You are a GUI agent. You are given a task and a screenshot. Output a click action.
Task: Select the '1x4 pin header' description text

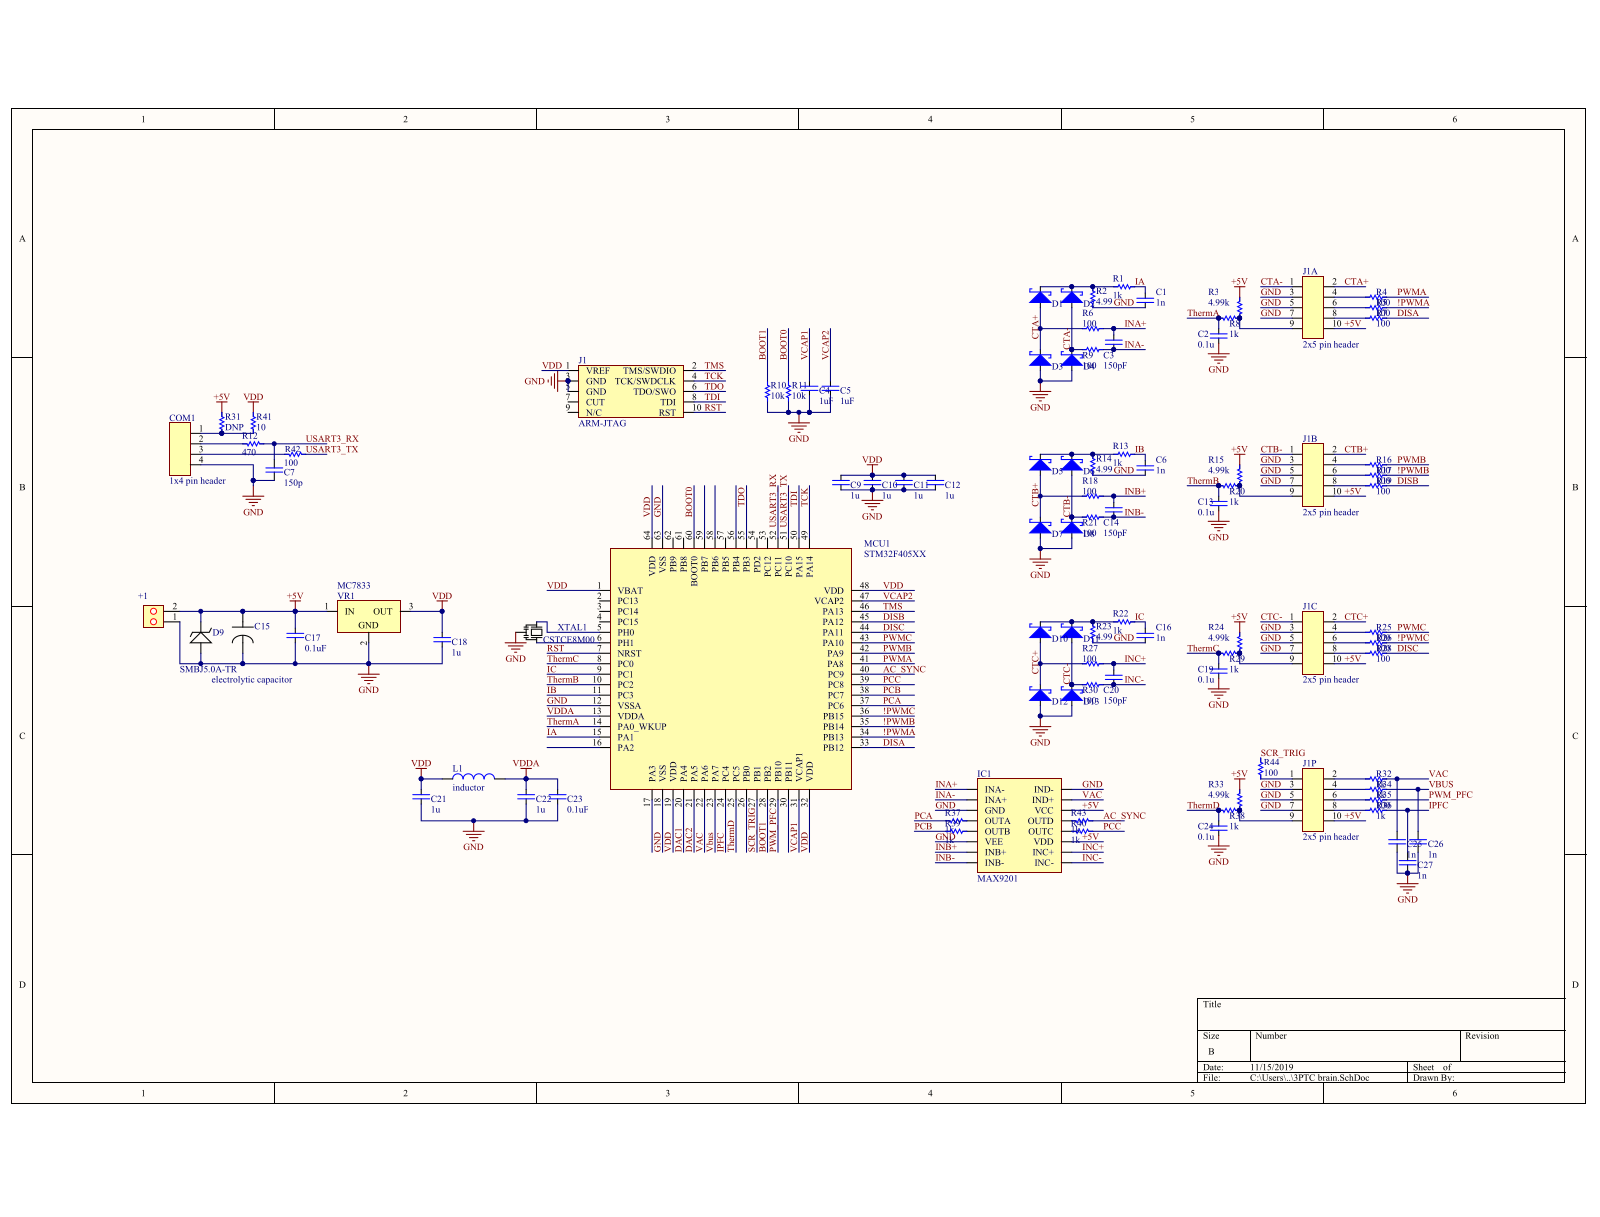(x=197, y=481)
